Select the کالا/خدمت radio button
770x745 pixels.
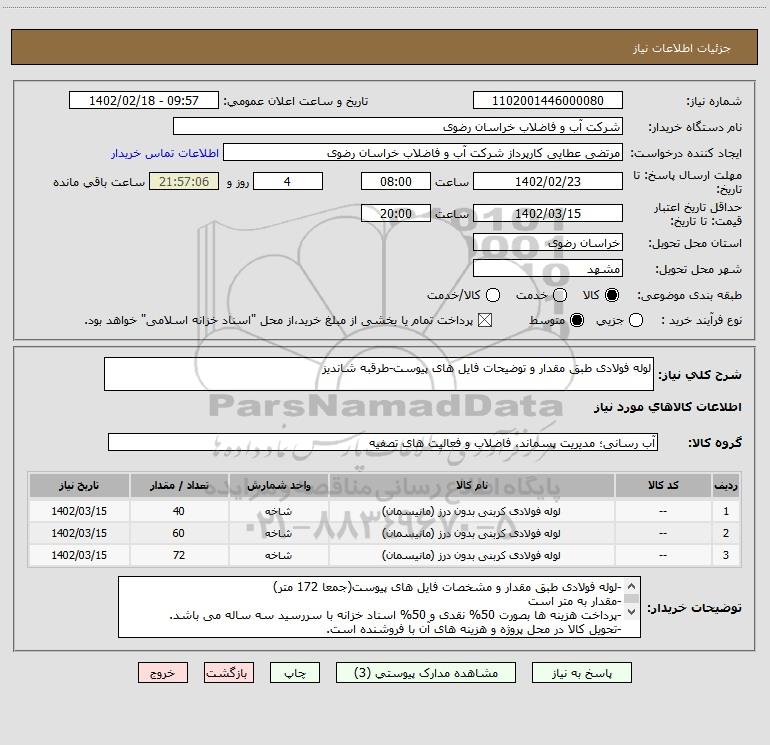pyautogui.click(x=493, y=295)
